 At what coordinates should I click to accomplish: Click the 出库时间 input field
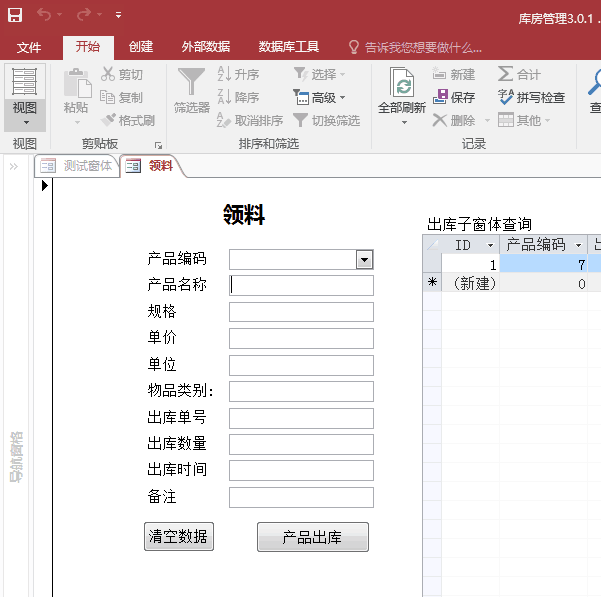[x=301, y=470]
